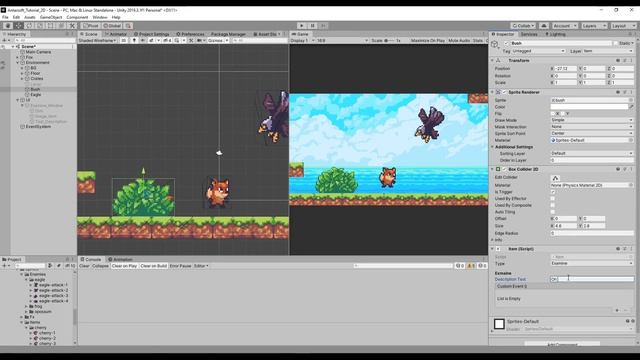Open cloud services icon beside Collab
Screen dimensions: 640x360
coord(544,26)
